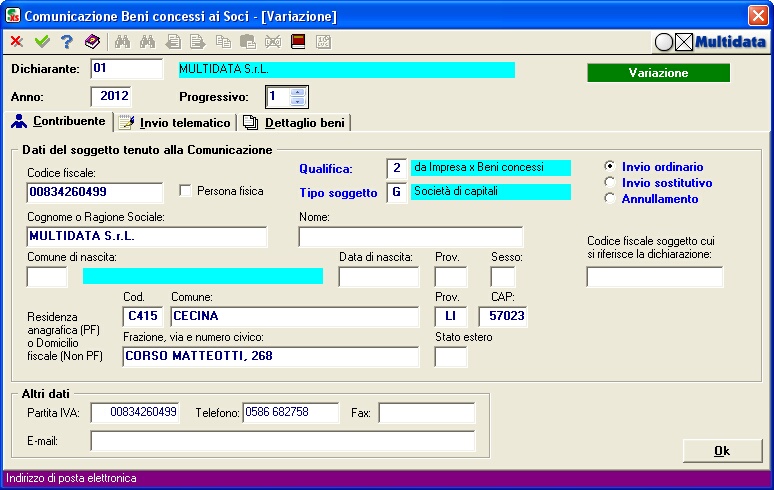The width and height of the screenshot is (774, 490).
Task: Click the E-mail input field
Action: point(283,441)
